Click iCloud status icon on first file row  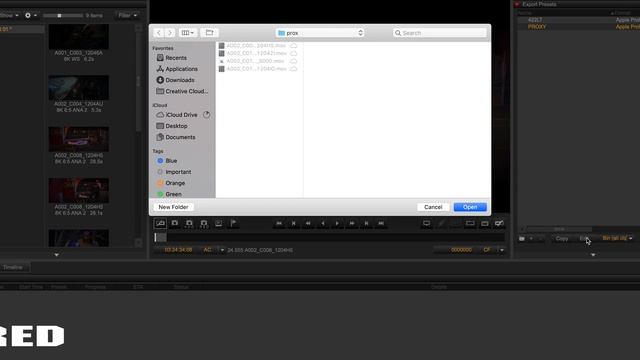[293, 45]
